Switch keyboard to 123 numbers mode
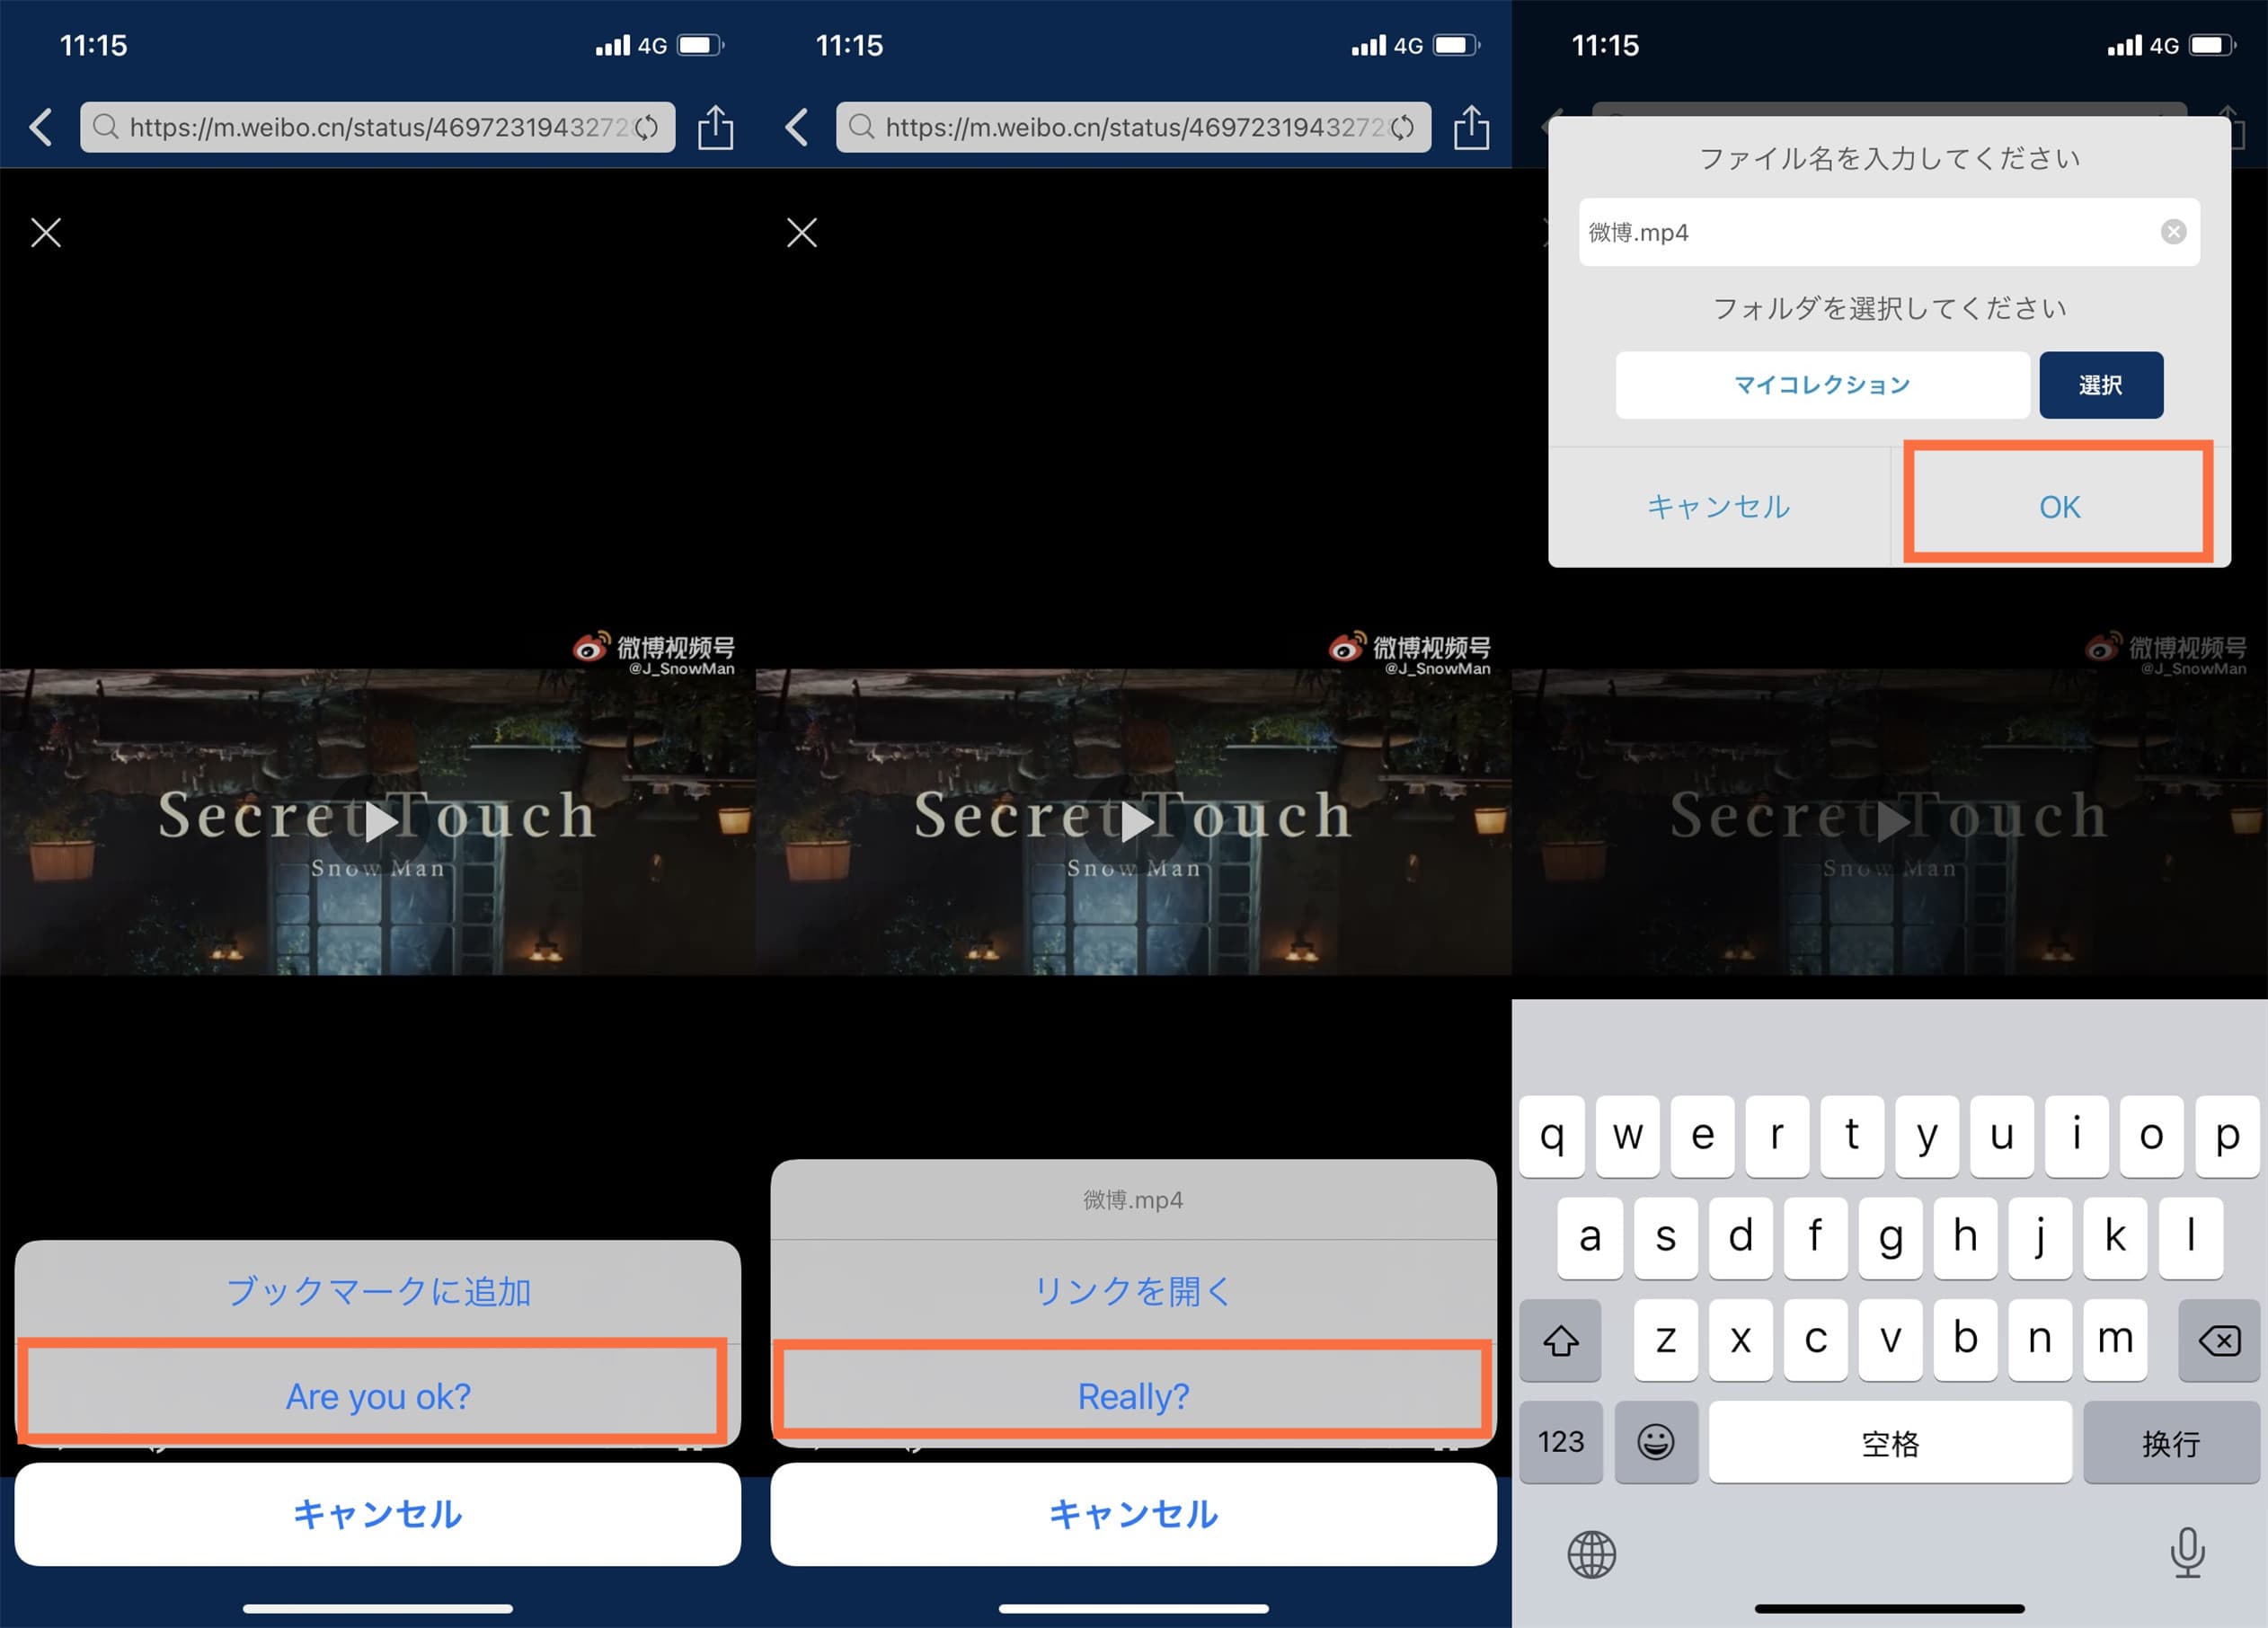 tap(1560, 1441)
